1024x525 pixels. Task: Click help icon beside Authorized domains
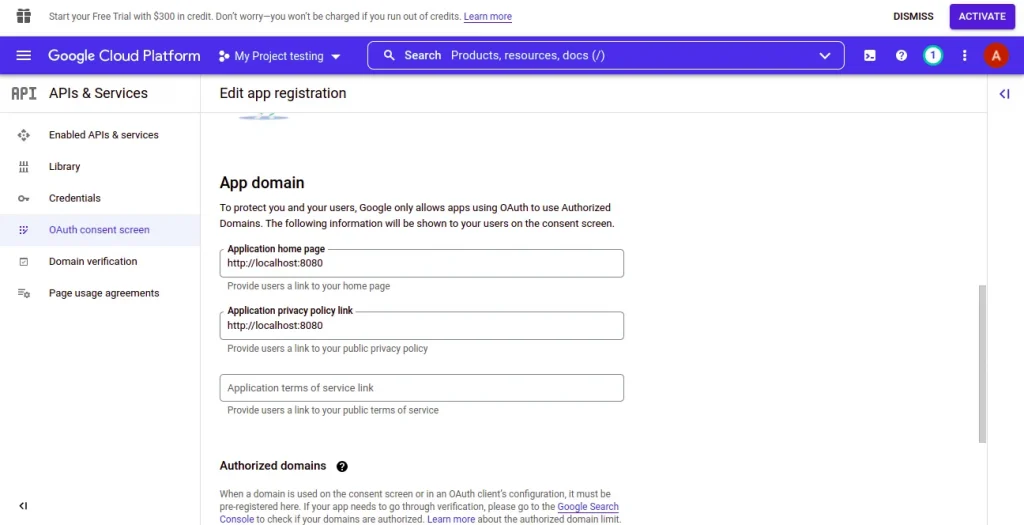pos(342,466)
